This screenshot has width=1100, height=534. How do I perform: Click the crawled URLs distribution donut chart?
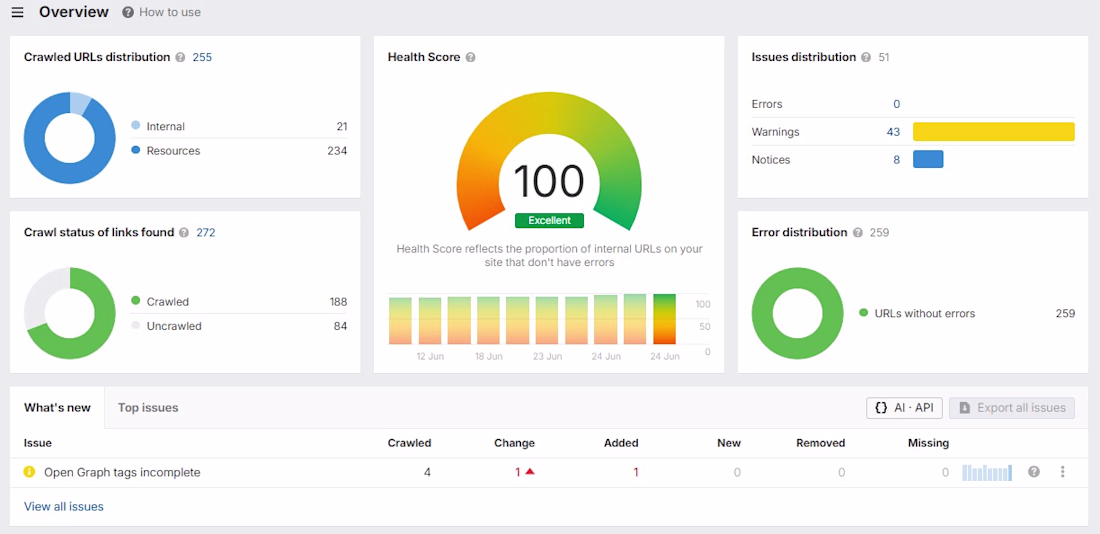pos(69,138)
